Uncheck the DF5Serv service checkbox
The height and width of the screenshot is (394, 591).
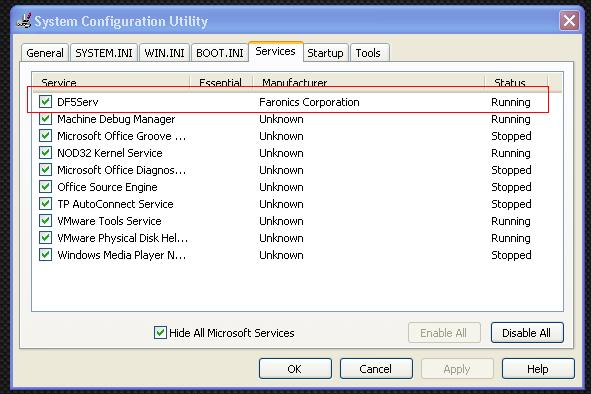[x=46, y=101]
